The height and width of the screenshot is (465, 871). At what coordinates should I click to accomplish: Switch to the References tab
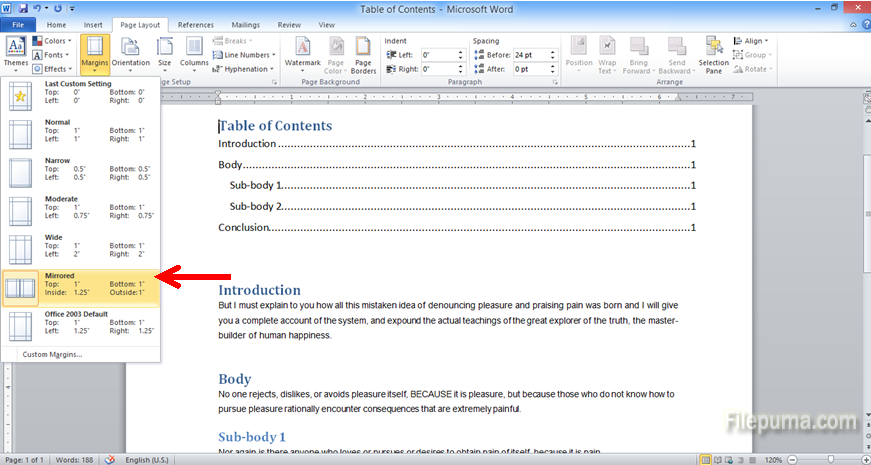click(195, 24)
